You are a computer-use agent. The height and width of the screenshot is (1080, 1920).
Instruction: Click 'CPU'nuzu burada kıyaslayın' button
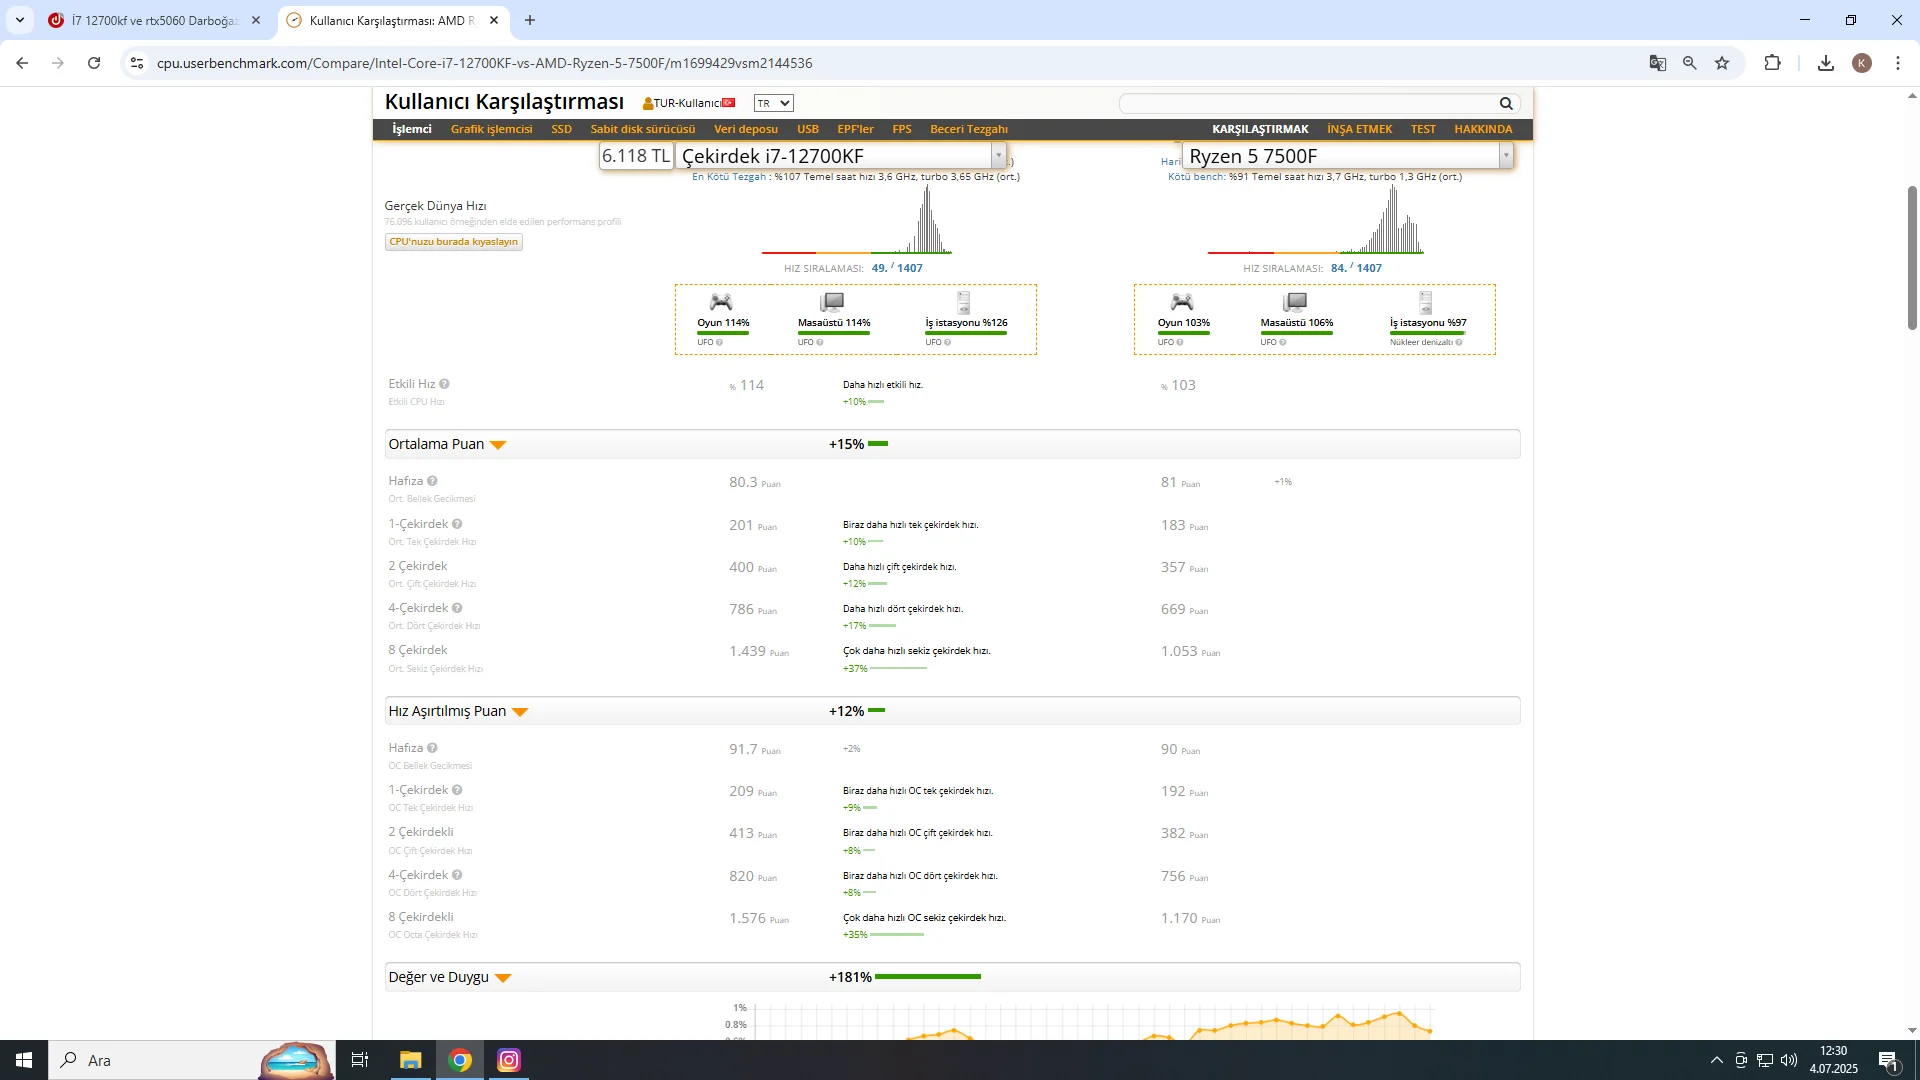coord(453,242)
